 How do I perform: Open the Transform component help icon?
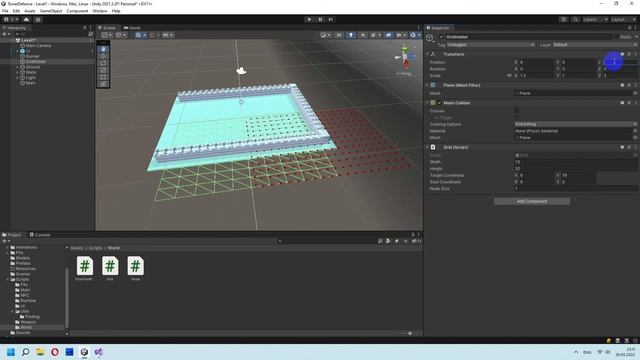click(x=622, y=54)
